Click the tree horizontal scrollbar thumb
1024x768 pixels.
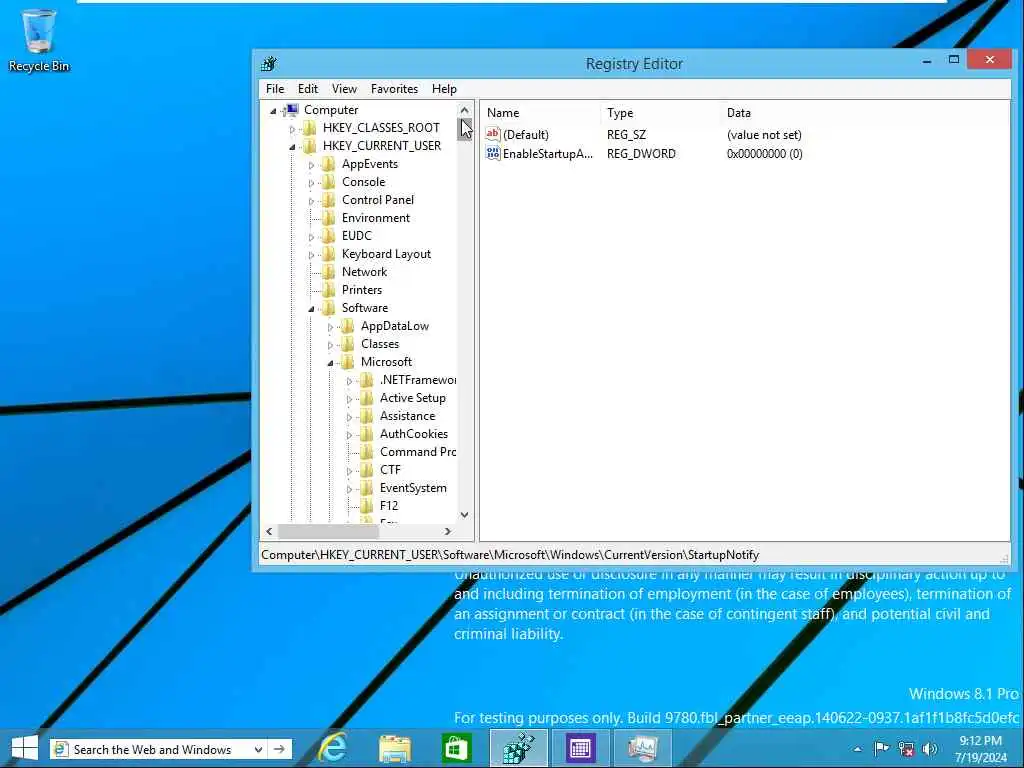pos(328,532)
